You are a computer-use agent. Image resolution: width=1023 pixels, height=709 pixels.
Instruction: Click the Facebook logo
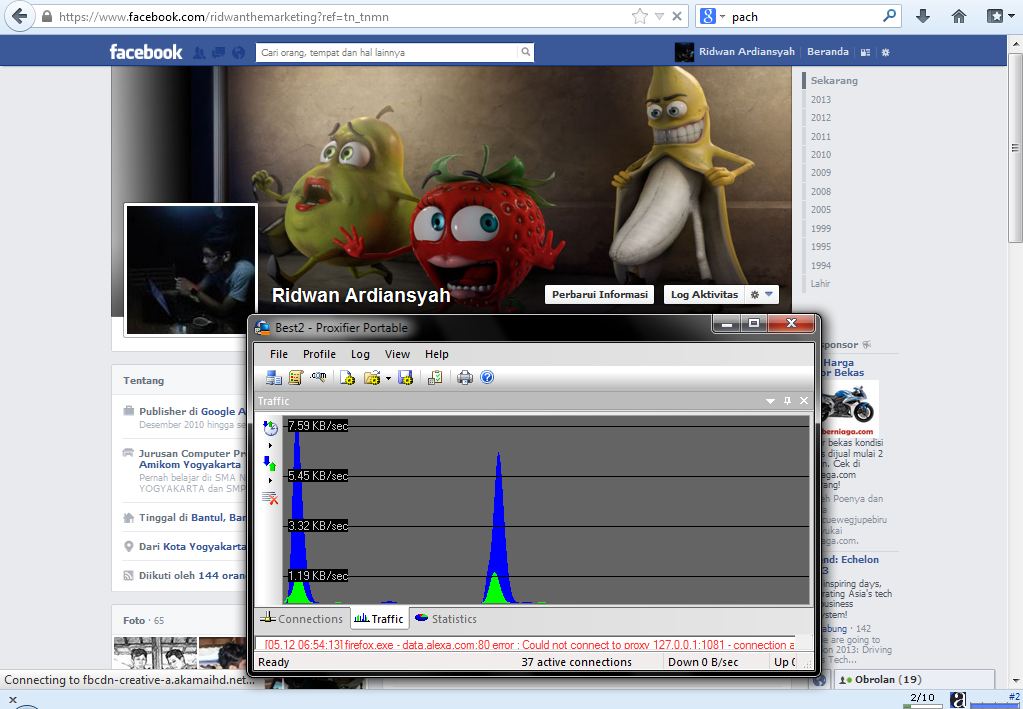click(145, 52)
